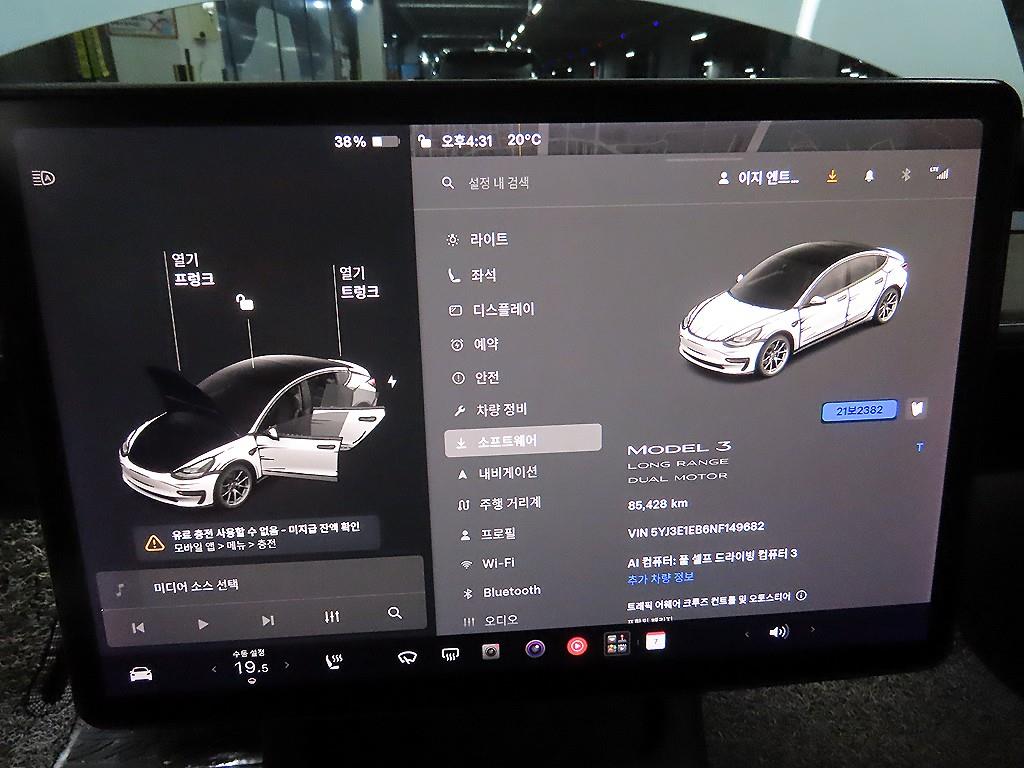The height and width of the screenshot is (768, 1024).
Task: Raise the cabin temperature with right arrow
Action: click(287, 665)
